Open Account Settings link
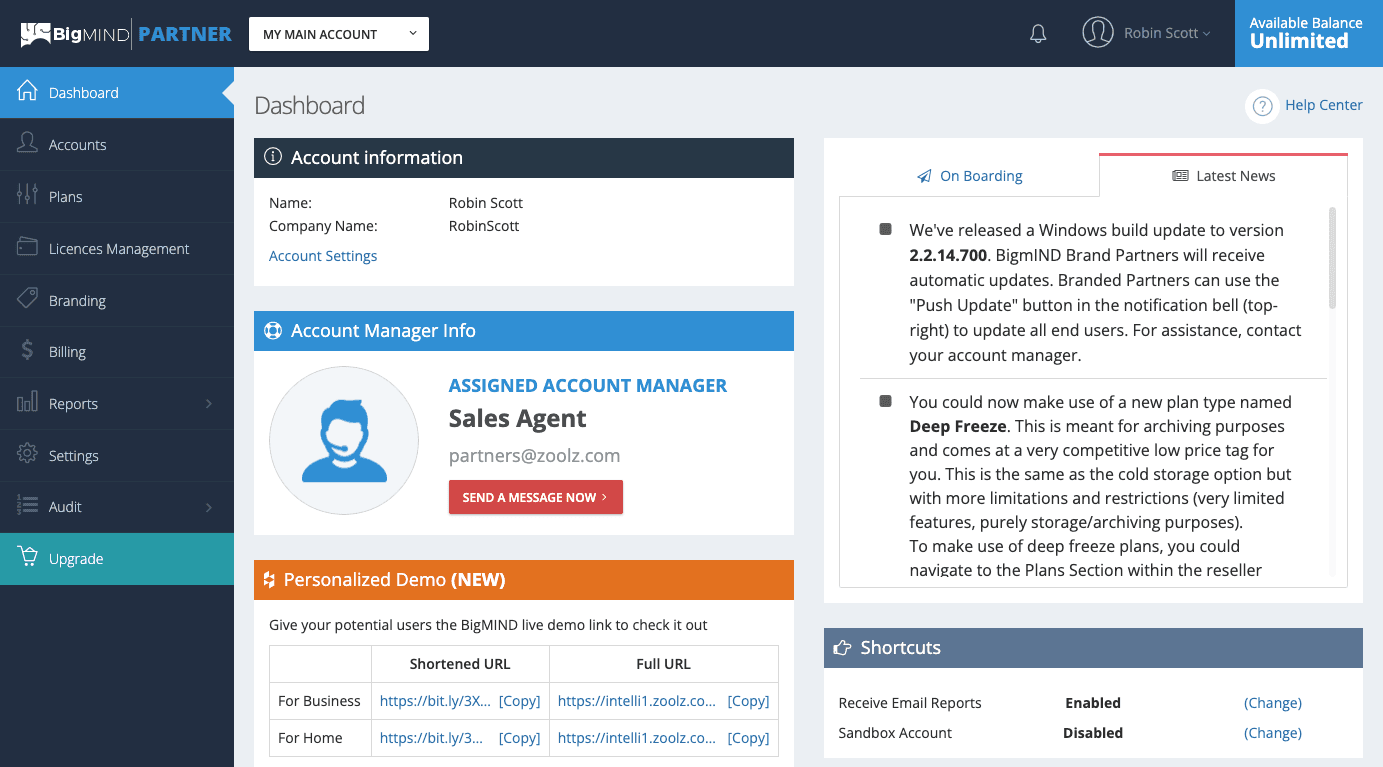This screenshot has width=1383, height=767. 322,255
